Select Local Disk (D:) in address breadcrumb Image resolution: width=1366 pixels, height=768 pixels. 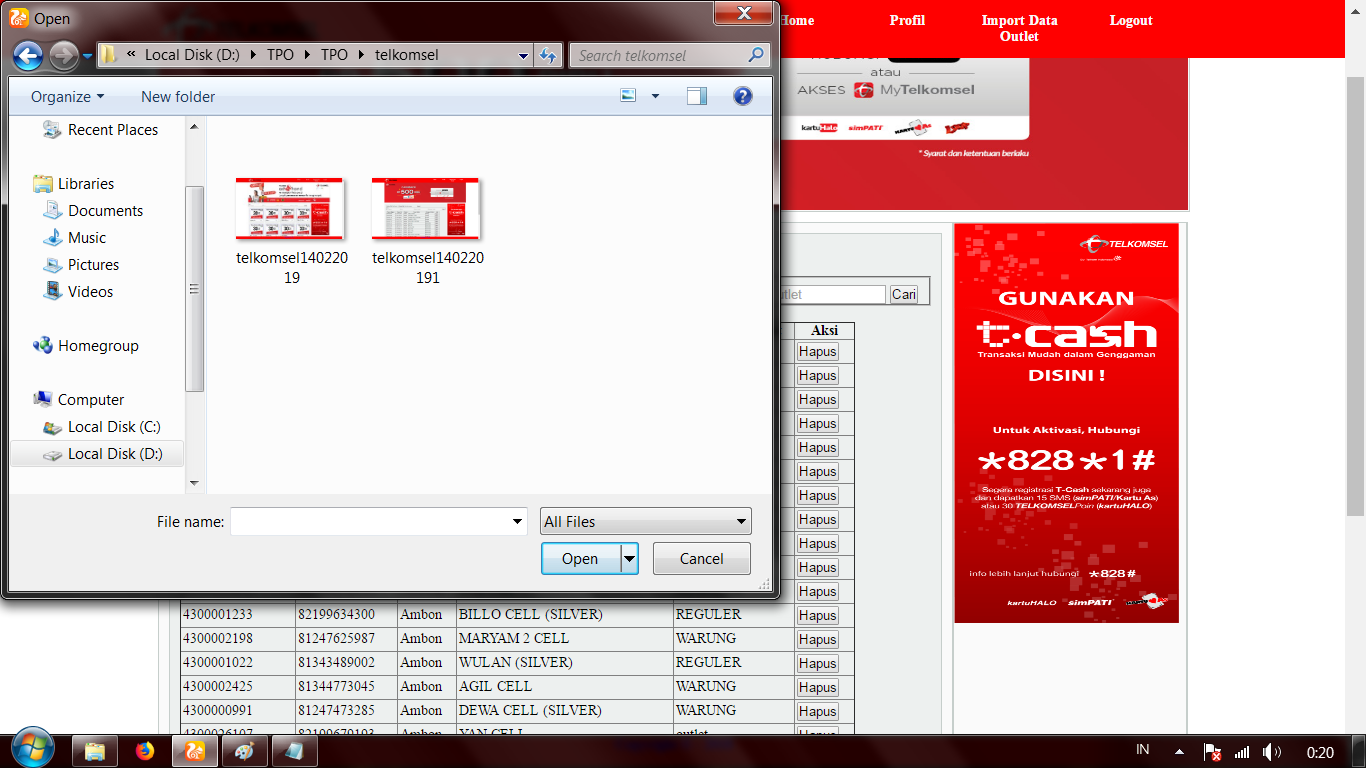(x=192, y=55)
